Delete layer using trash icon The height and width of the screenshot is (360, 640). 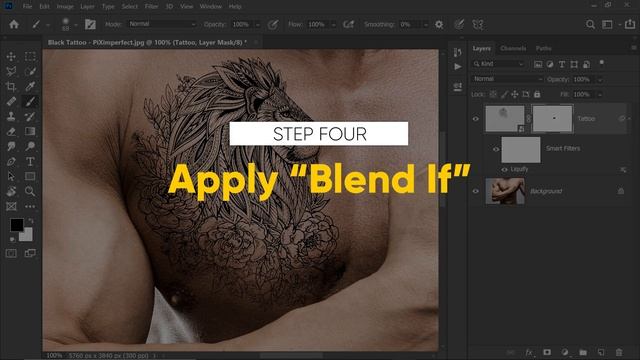point(619,352)
